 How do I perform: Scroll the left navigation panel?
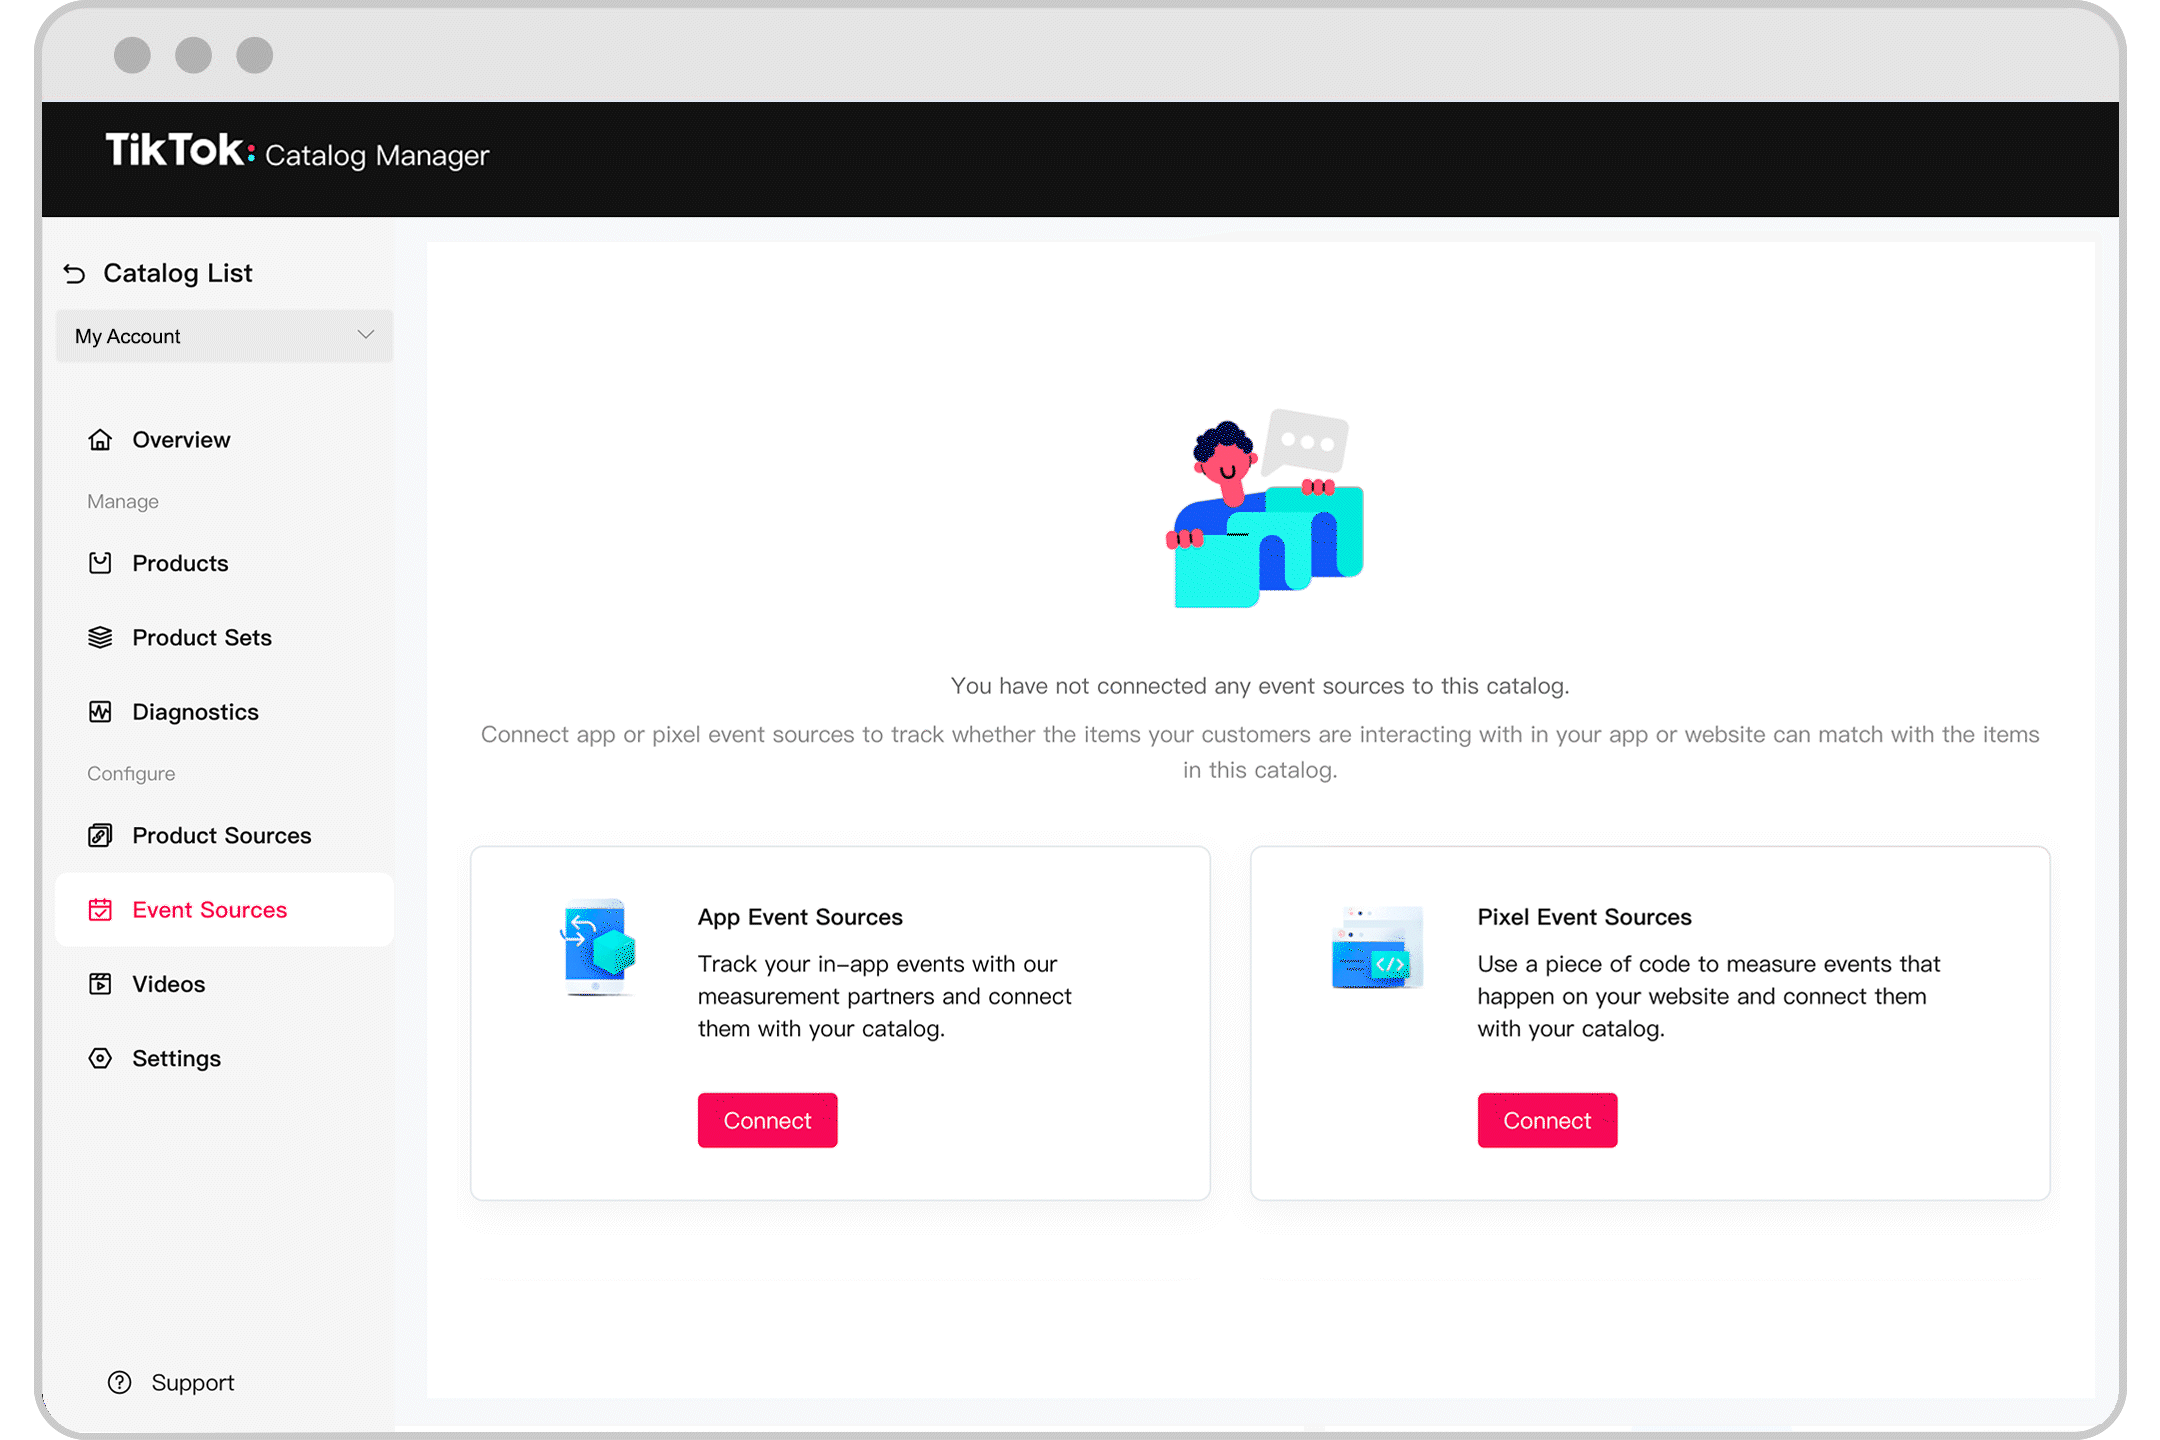click(225, 804)
